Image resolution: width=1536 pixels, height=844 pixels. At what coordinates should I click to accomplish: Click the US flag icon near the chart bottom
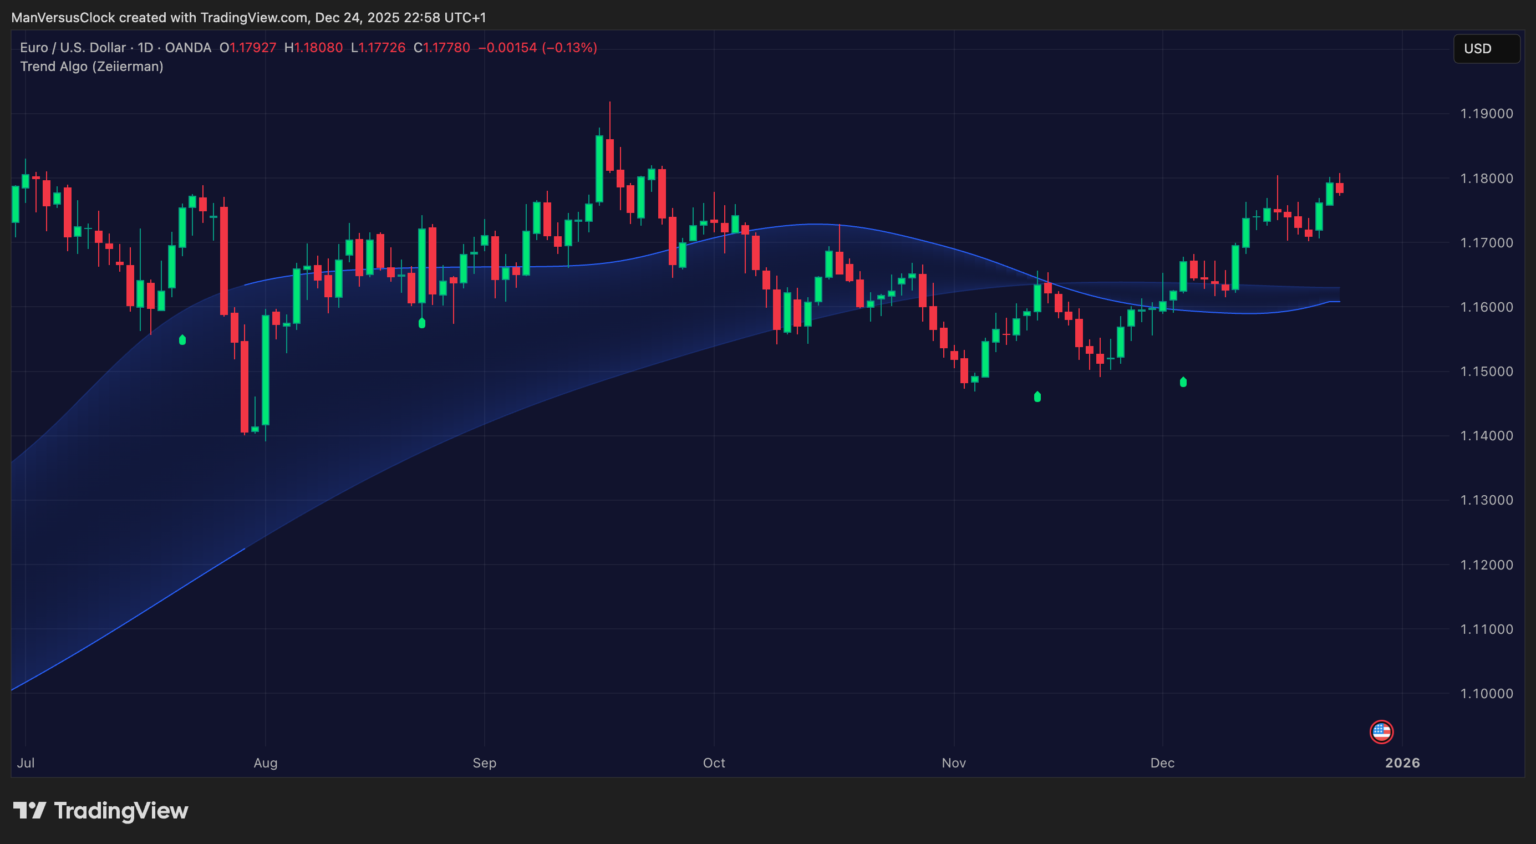pos(1381,731)
